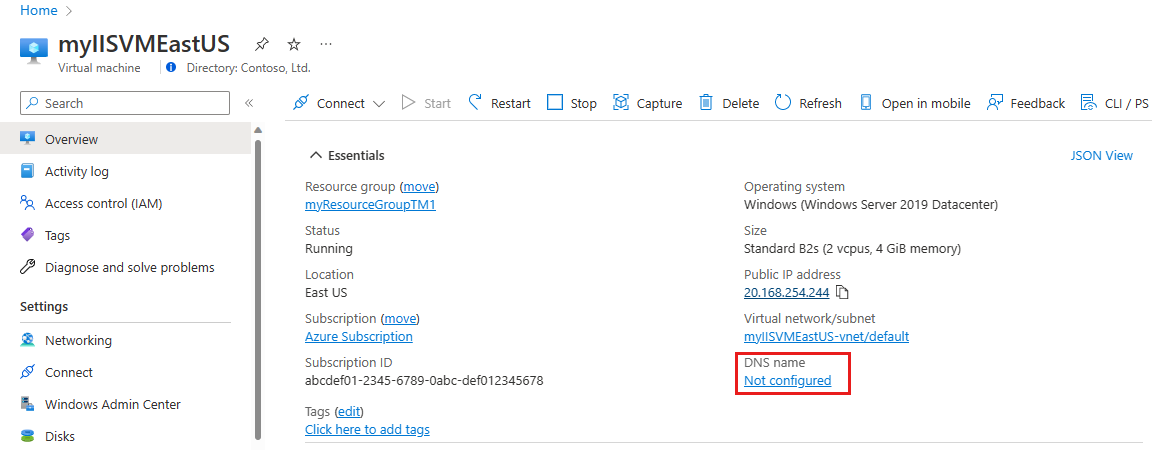Viewport: 1152px width, 450px height.
Task: Click move link beside Resource group
Action: [x=419, y=187]
